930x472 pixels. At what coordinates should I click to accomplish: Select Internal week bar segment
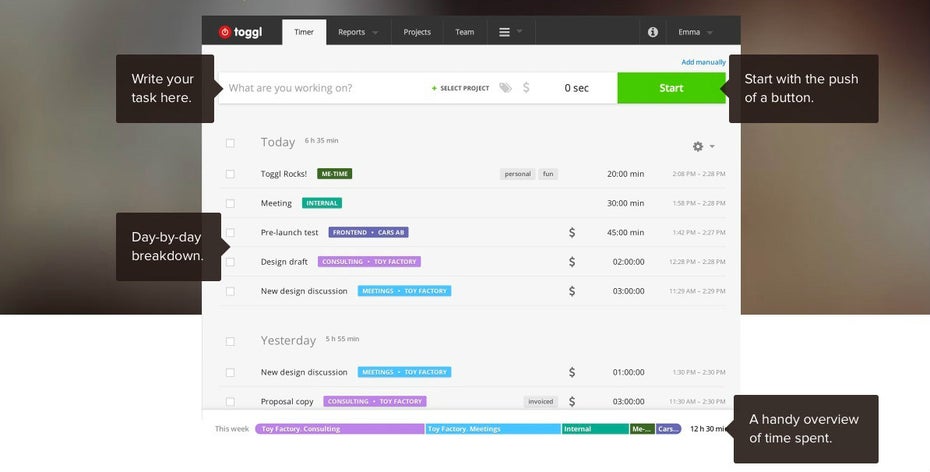click(x=595, y=429)
